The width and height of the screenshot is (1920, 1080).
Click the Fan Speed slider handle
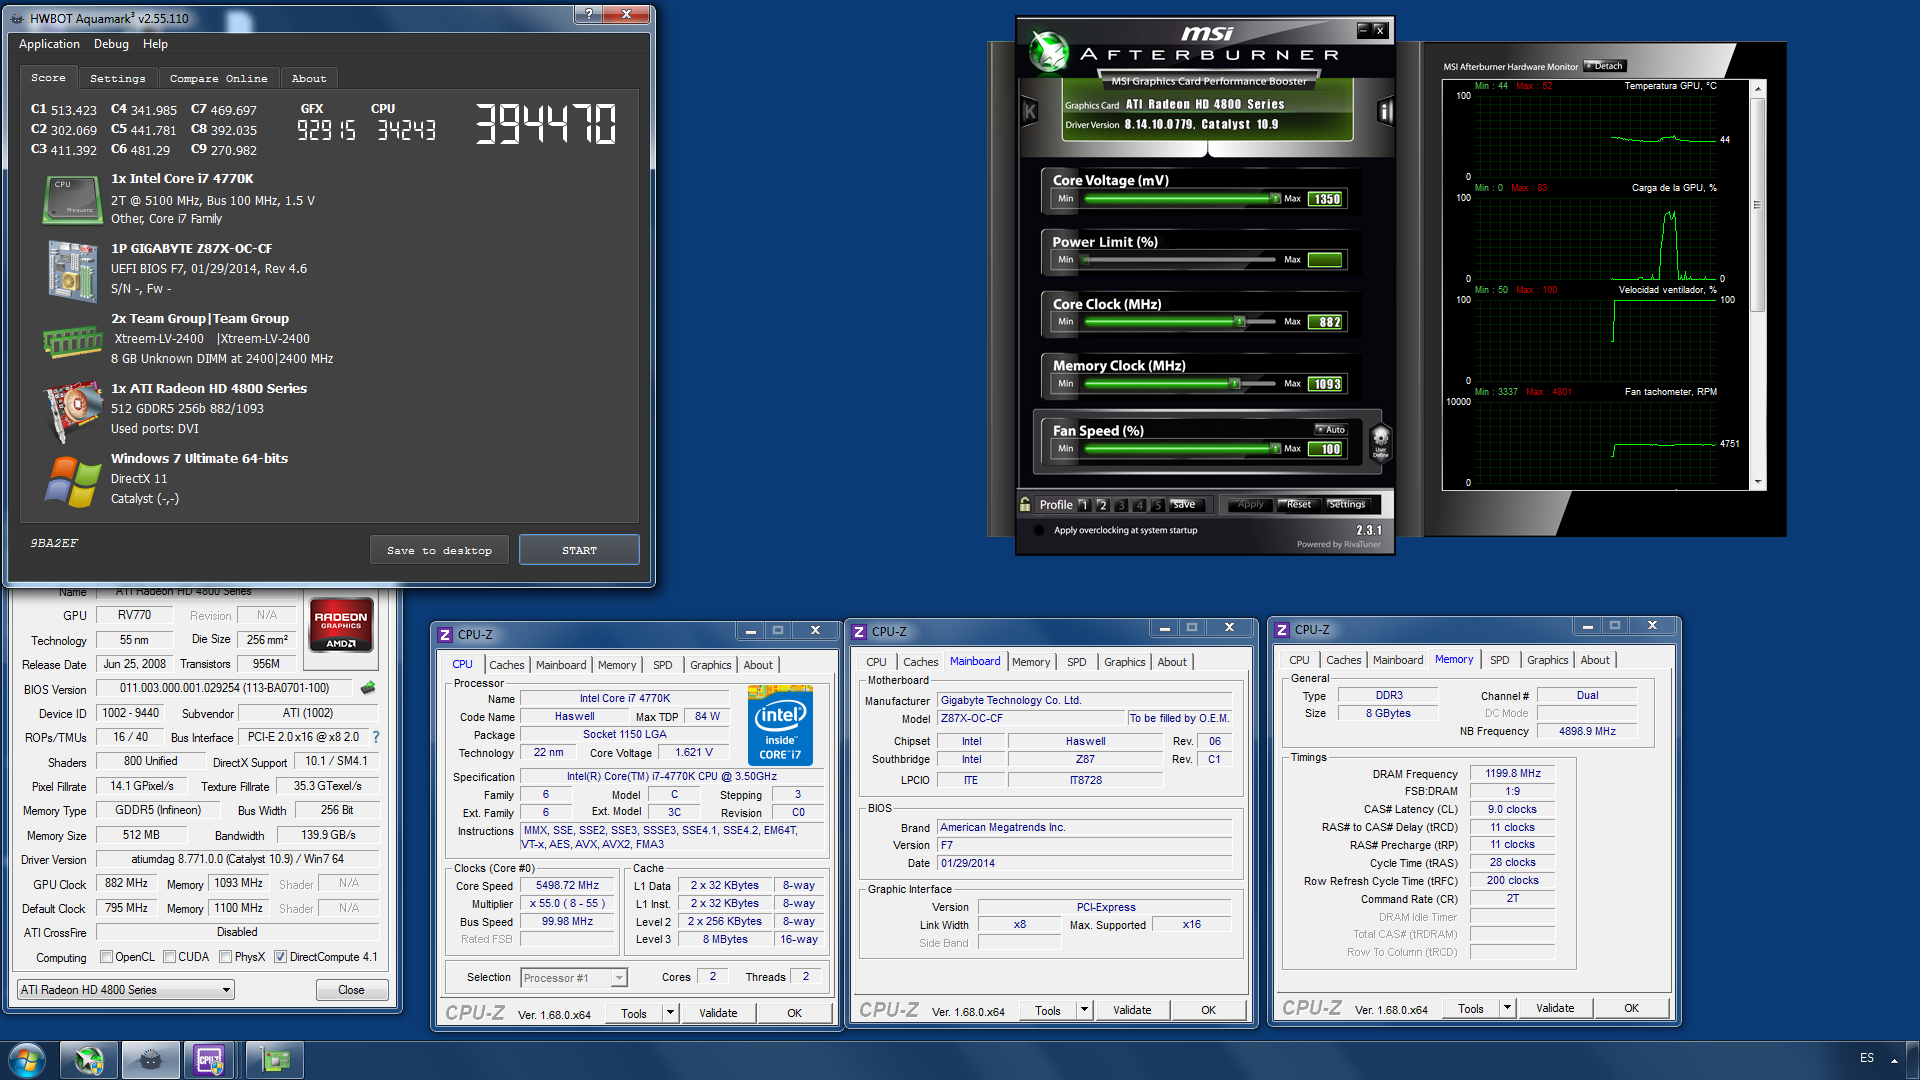click(1275, 448)
